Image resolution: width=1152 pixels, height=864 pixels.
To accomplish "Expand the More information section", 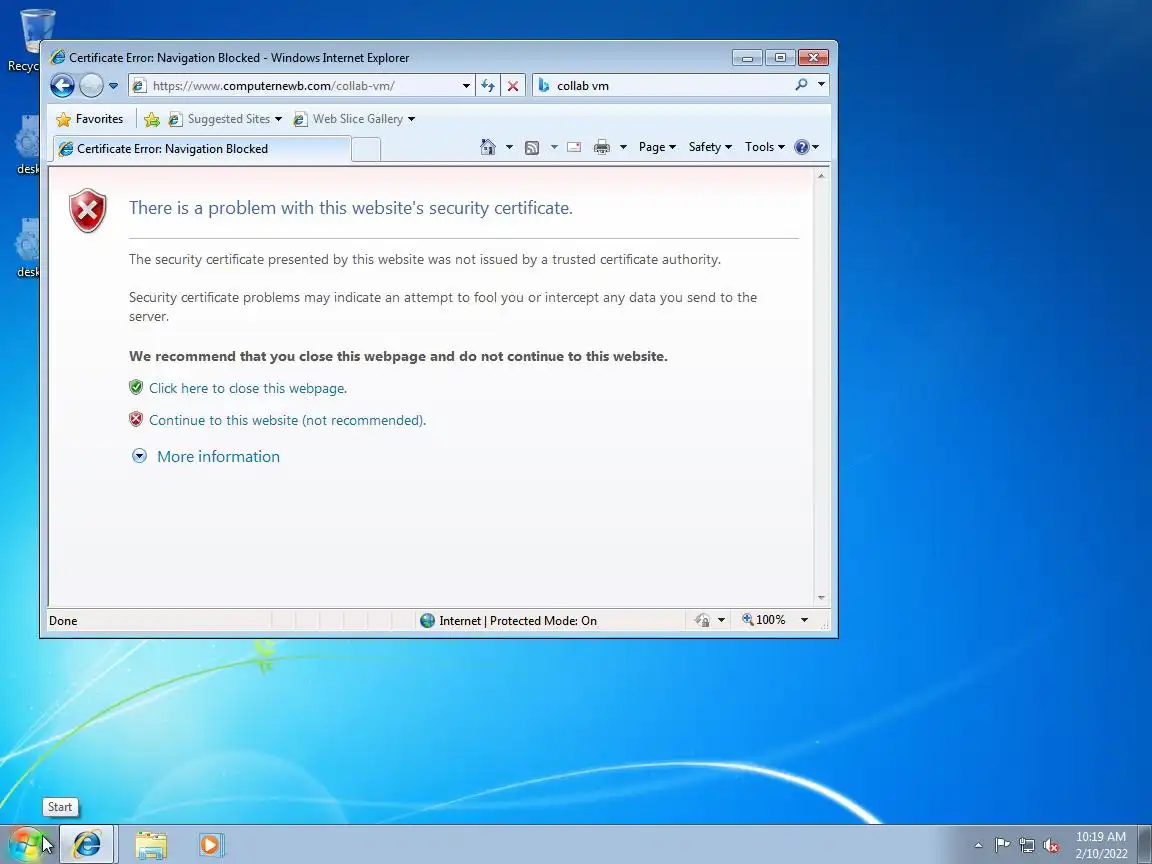I will [x=218, y=456].
